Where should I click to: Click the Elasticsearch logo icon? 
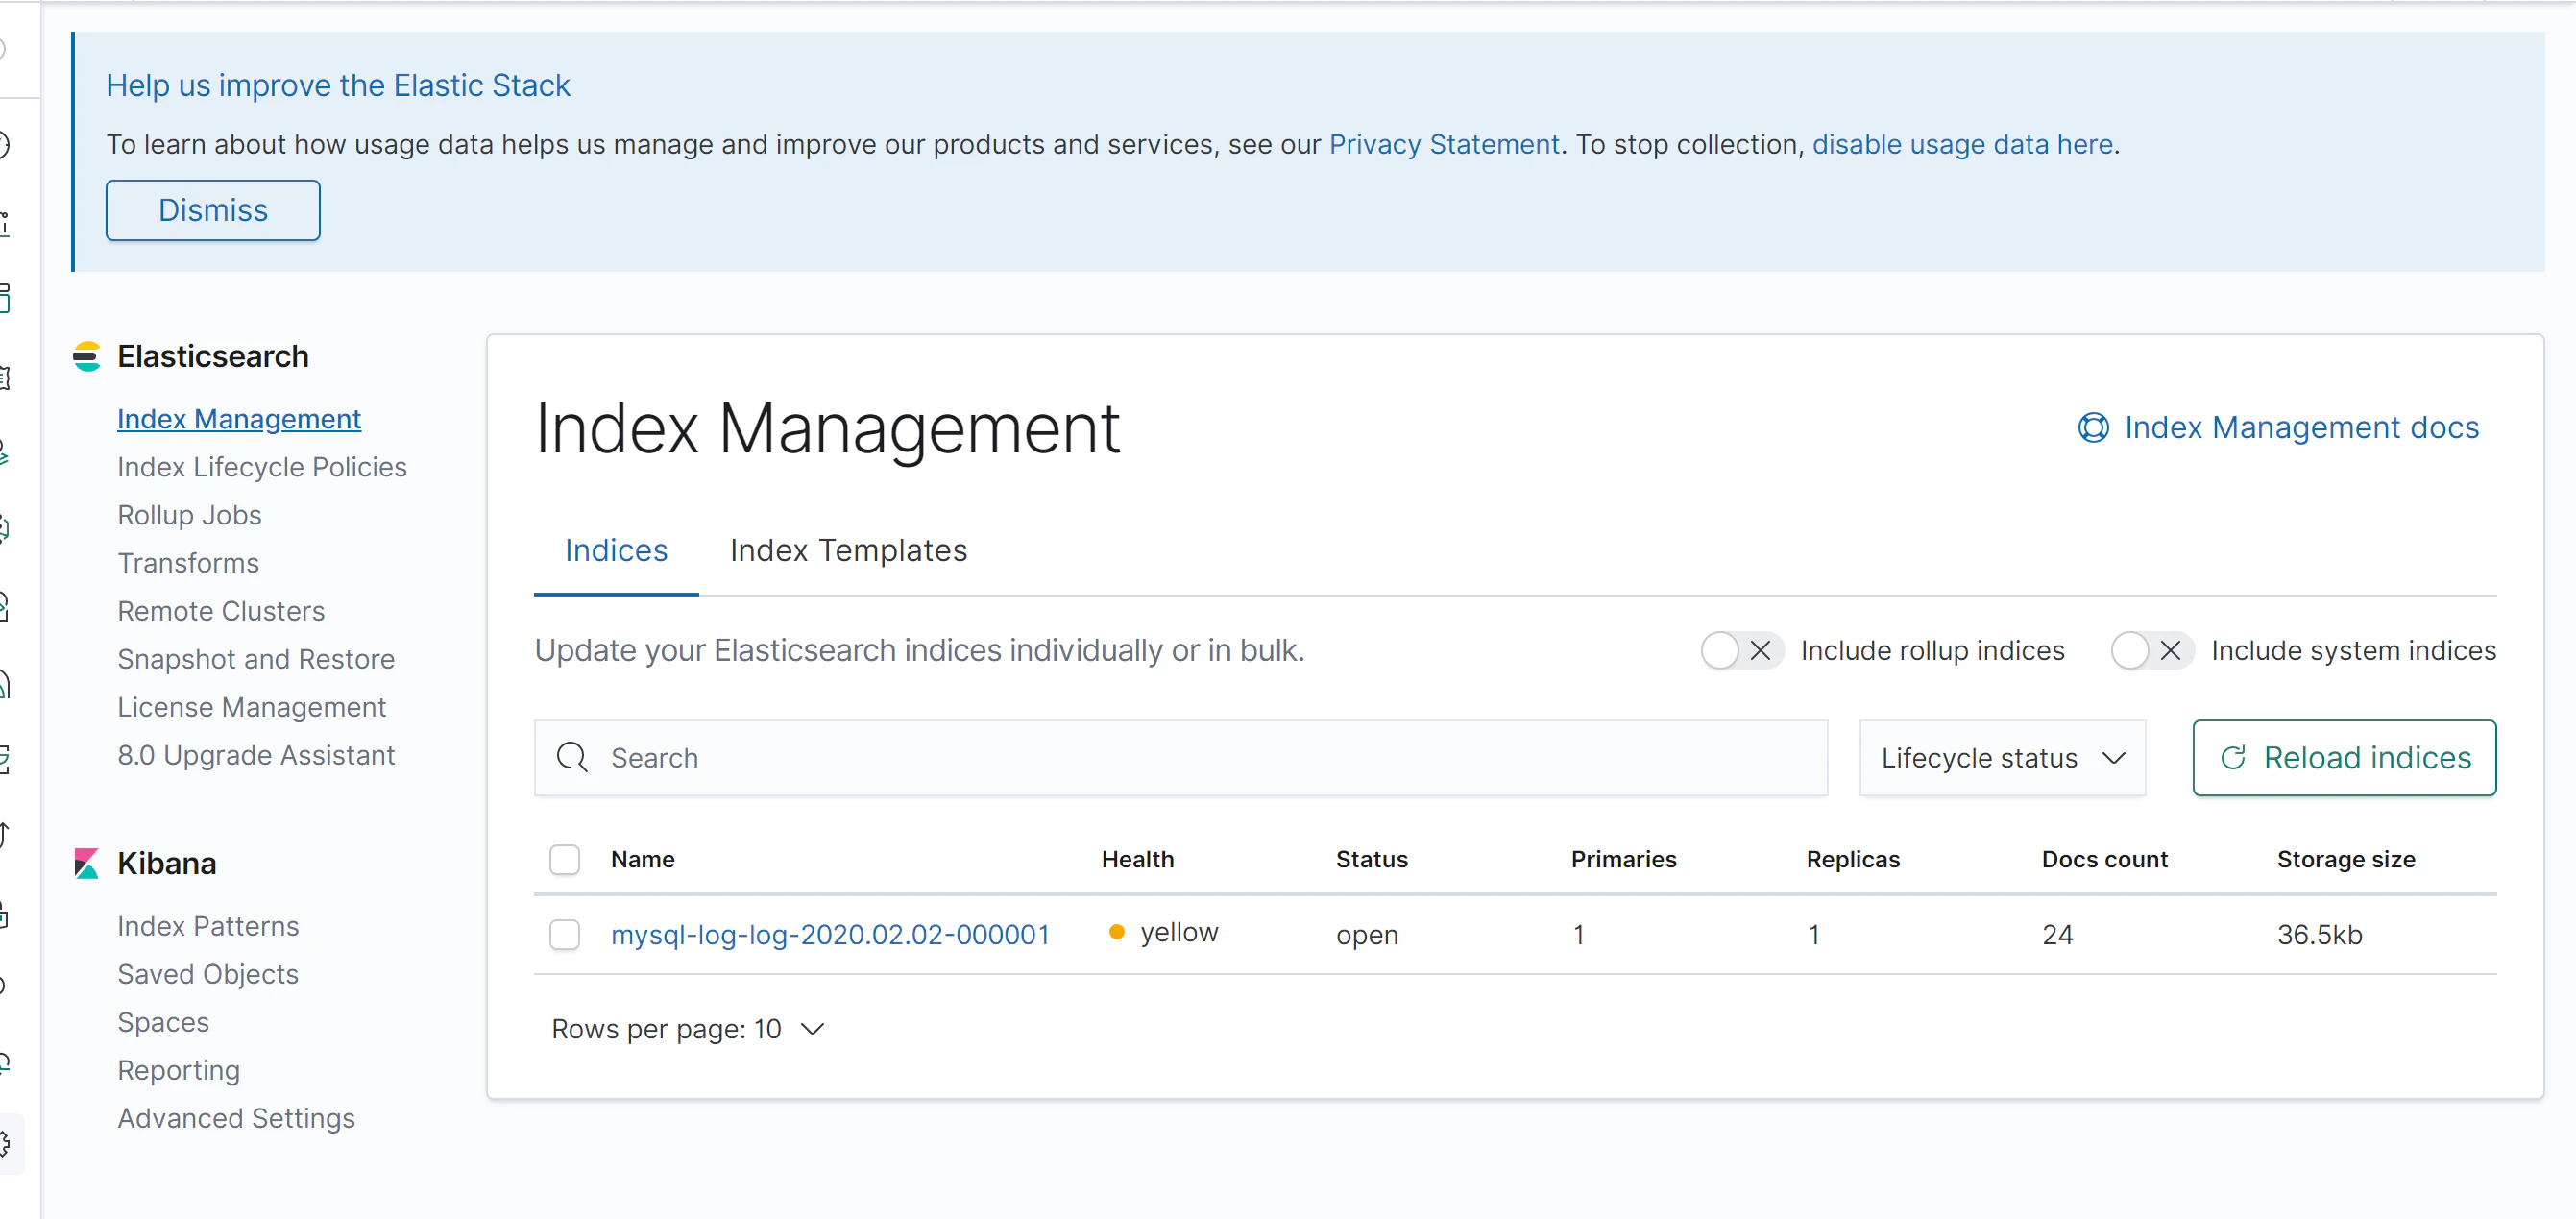coord(87,357)
